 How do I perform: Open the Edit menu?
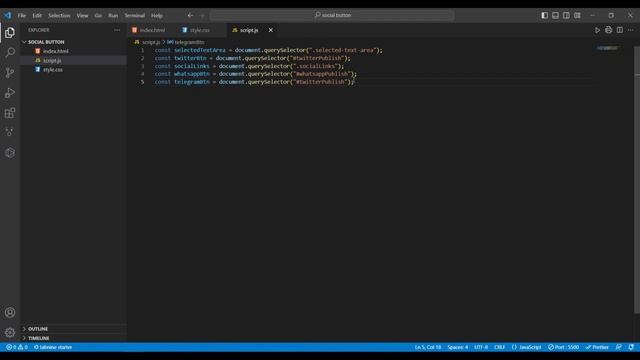[x=37, y=16]
